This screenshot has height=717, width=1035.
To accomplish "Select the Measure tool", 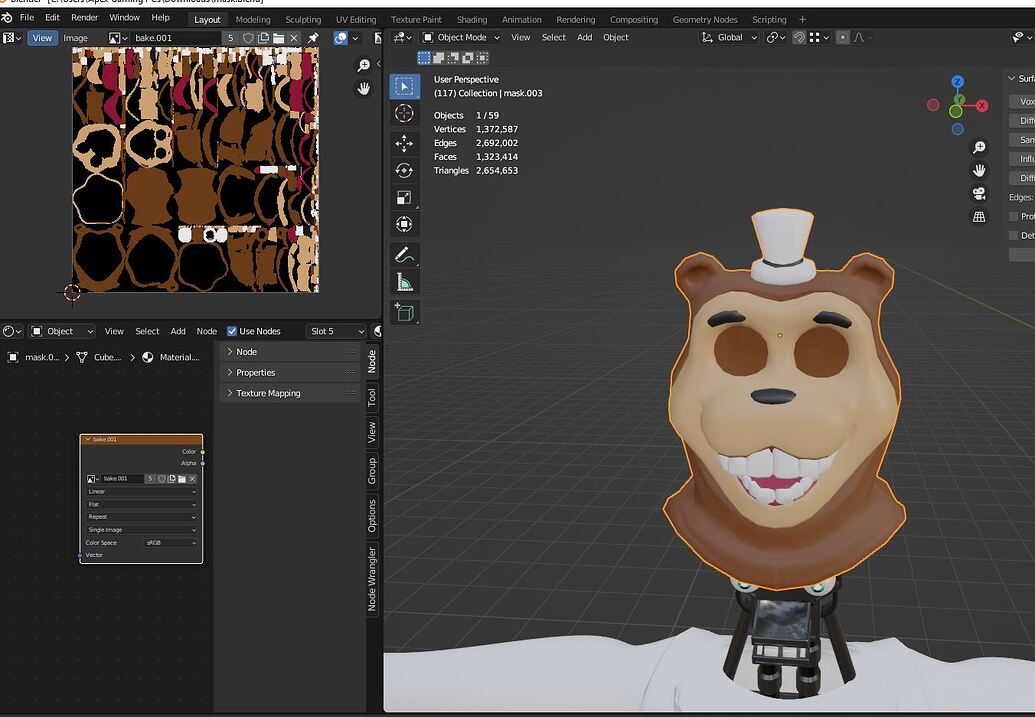I will 404,282.
